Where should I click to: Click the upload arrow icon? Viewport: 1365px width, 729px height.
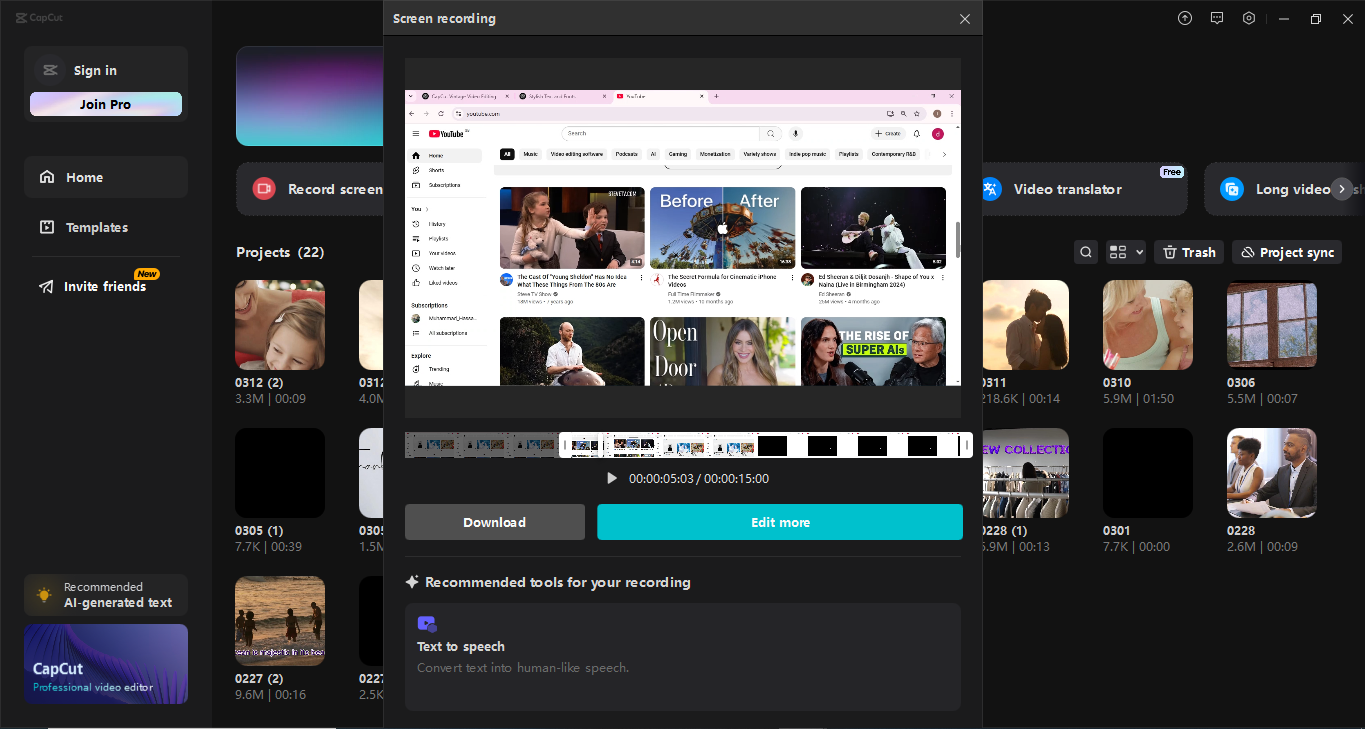1184,18
